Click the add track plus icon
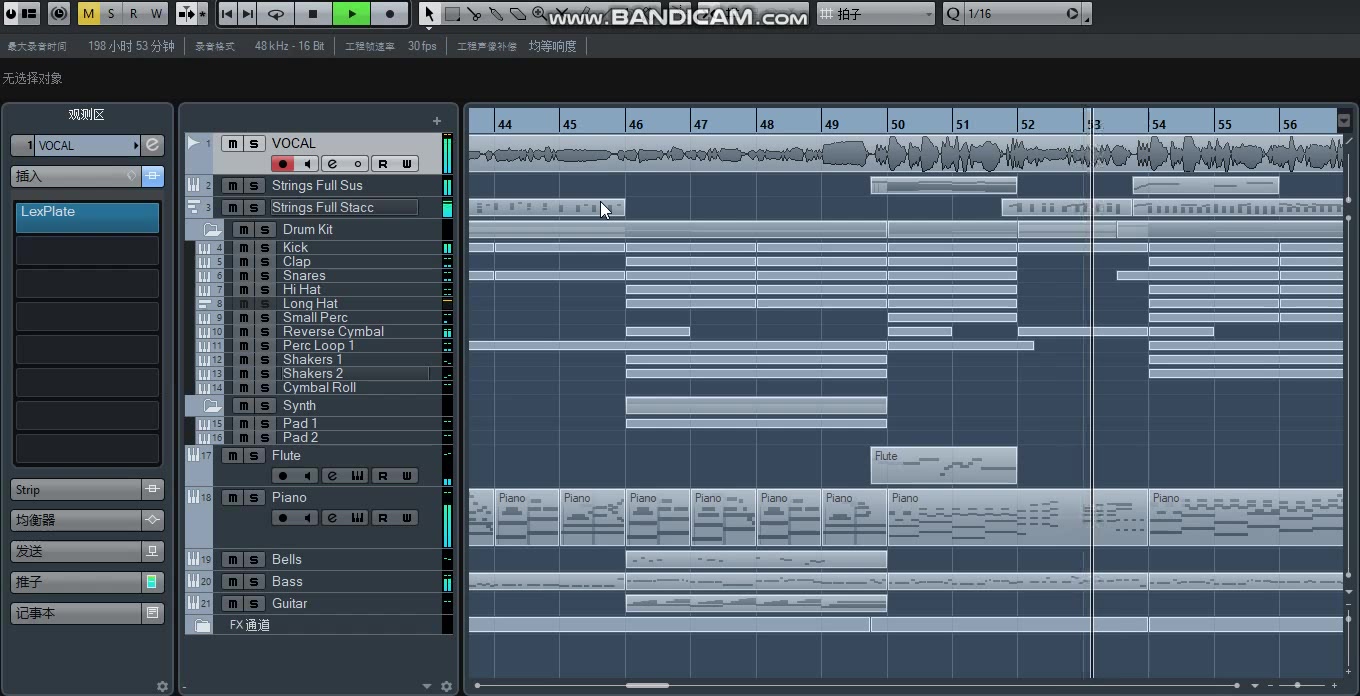 coord(436,121)
